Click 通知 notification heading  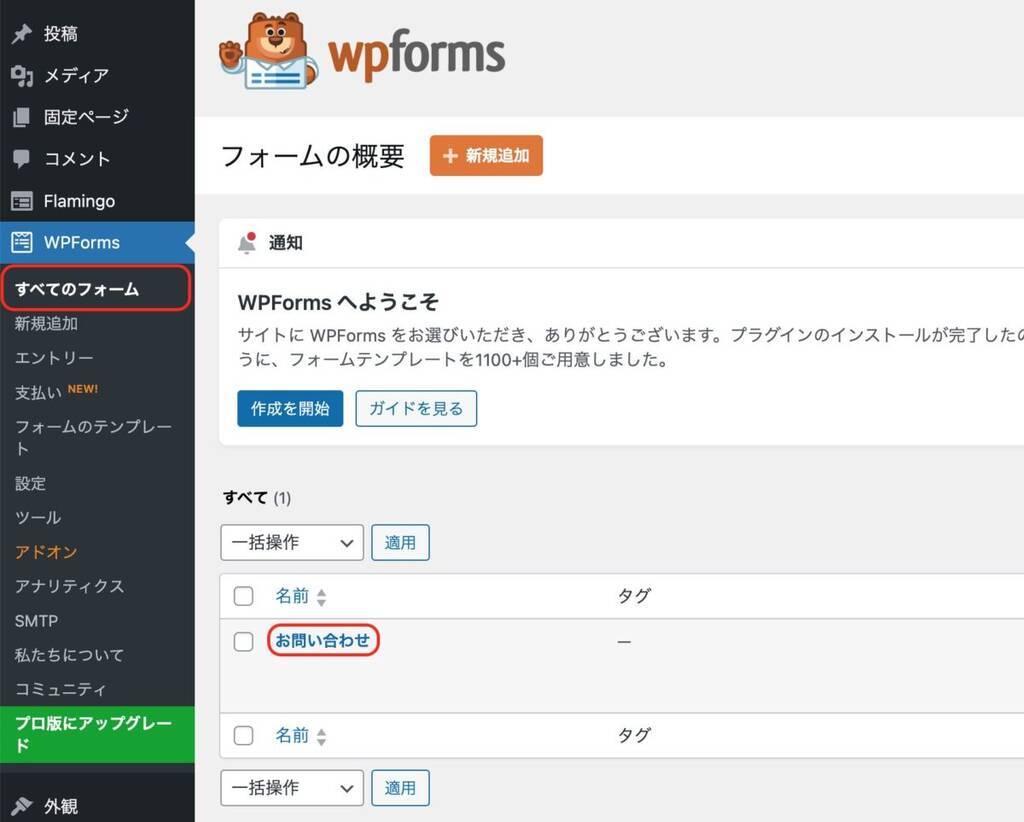point(285,243)
